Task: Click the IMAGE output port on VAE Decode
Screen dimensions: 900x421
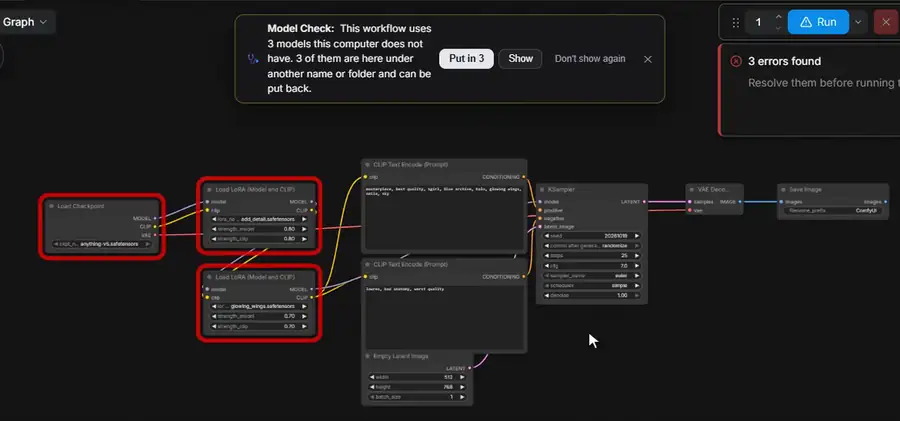Action: click(x=740, y=202)
